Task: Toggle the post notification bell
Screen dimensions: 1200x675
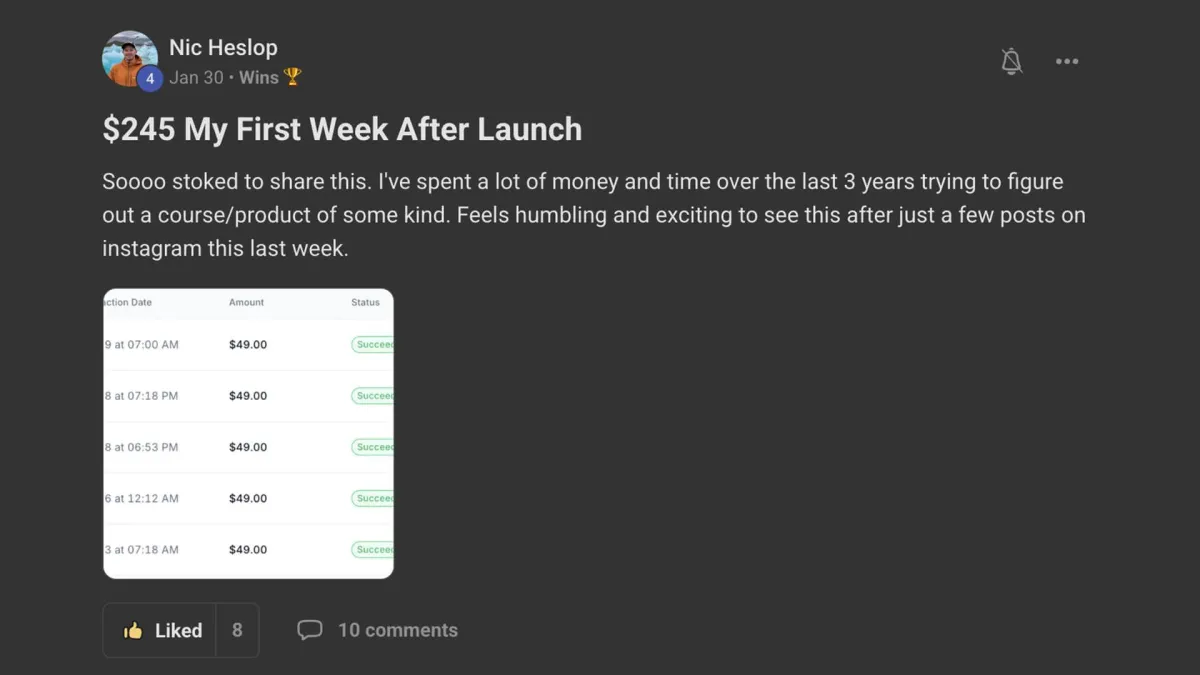Action: (x=1012, y=62)
